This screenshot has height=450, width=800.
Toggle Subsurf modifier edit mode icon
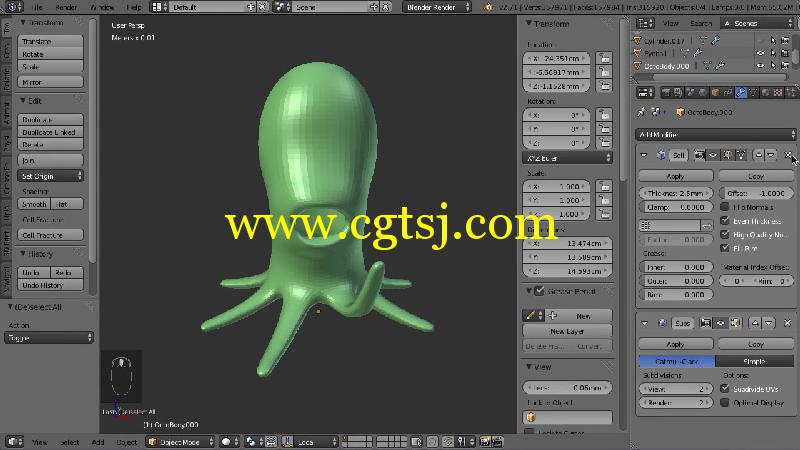[735, 323]
